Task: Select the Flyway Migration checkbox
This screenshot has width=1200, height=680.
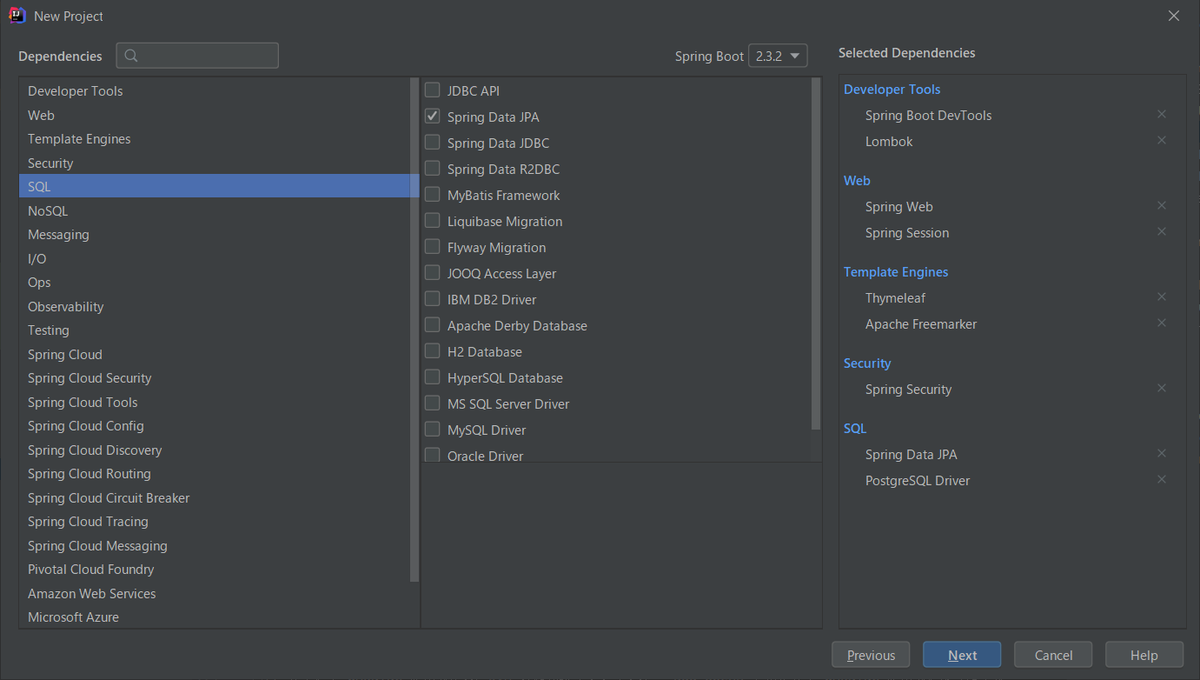Action: 432,246
